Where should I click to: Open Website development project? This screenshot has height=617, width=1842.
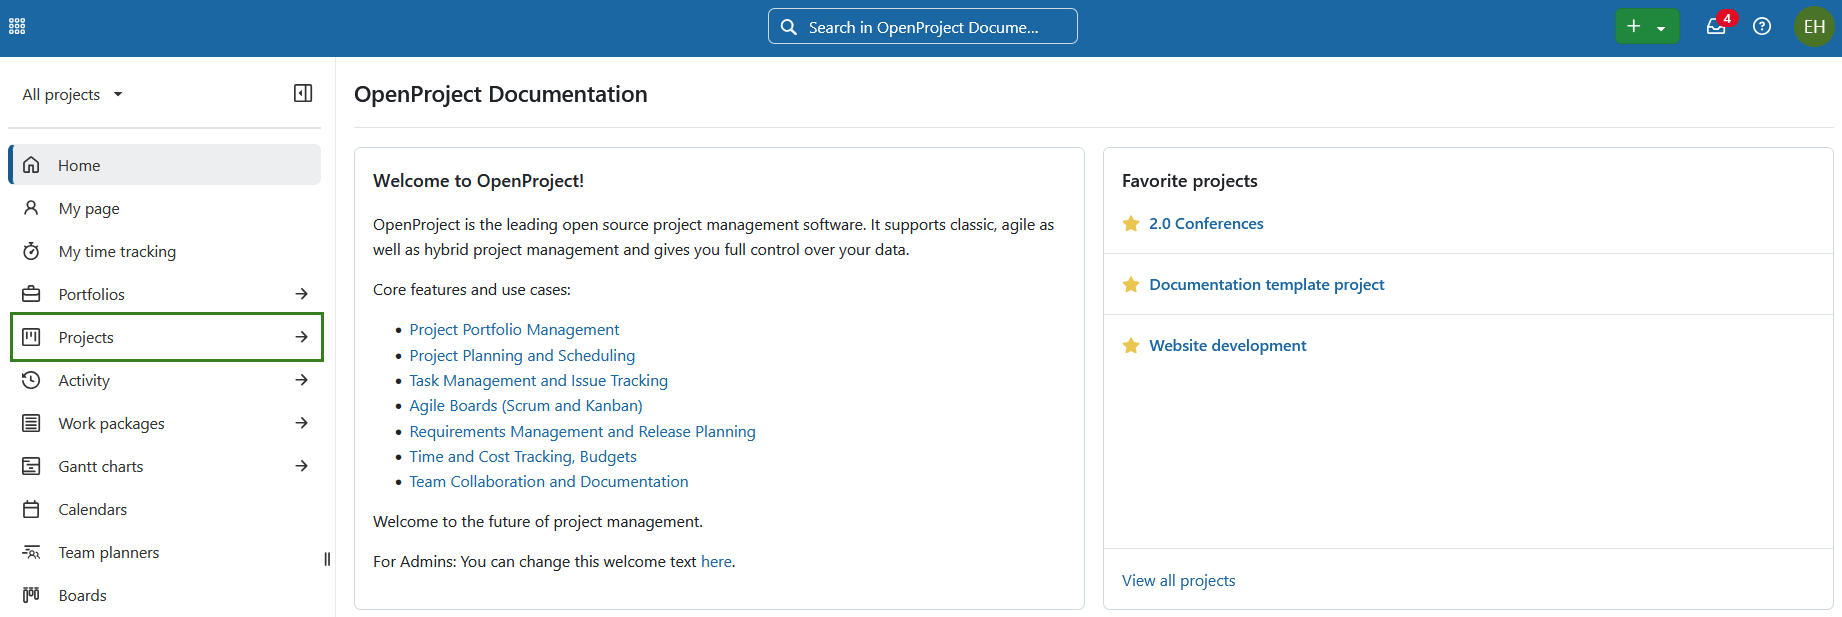pos(1228,346)
